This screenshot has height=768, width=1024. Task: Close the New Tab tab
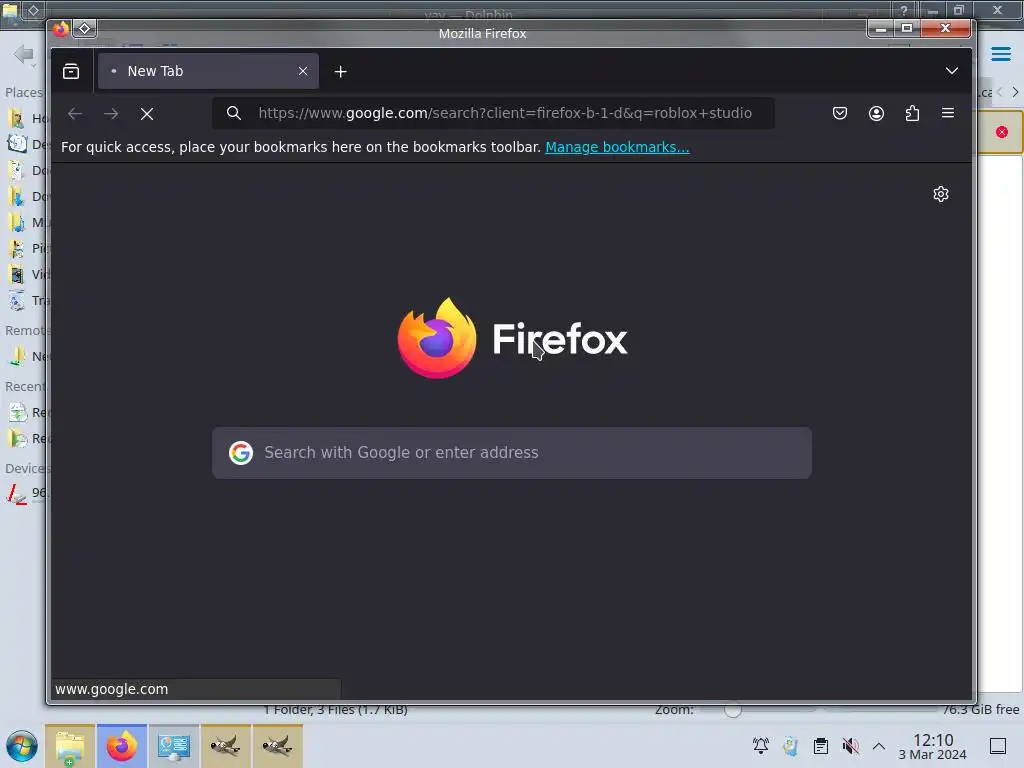pos(303,71)
